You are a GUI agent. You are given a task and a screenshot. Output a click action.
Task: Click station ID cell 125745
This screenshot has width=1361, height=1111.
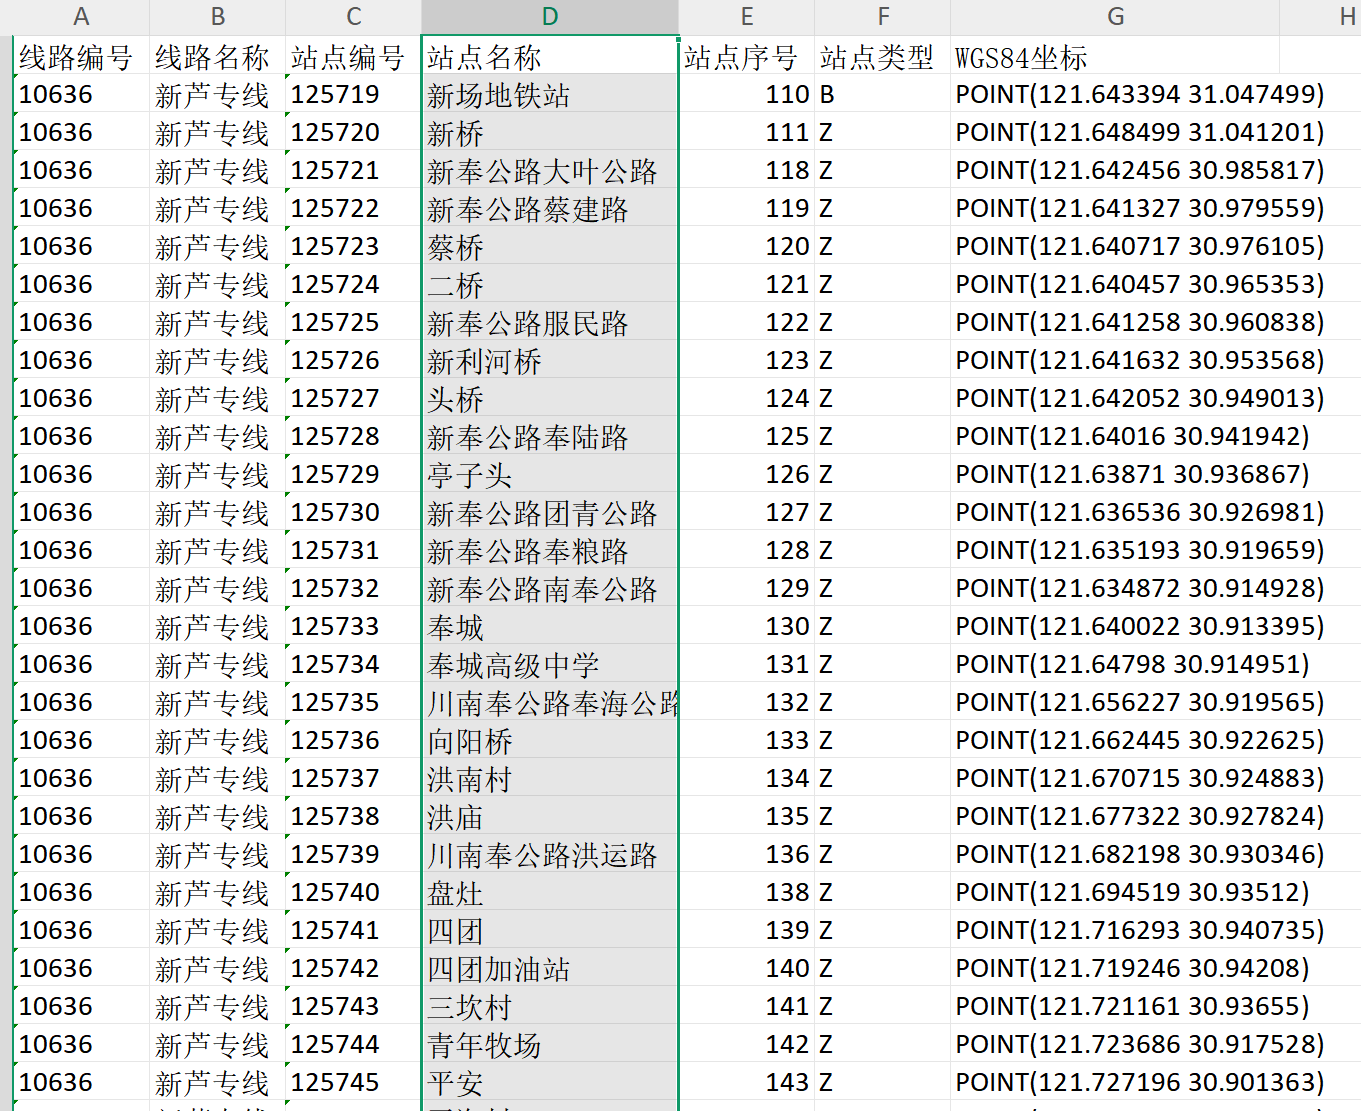coord(354,1082)
